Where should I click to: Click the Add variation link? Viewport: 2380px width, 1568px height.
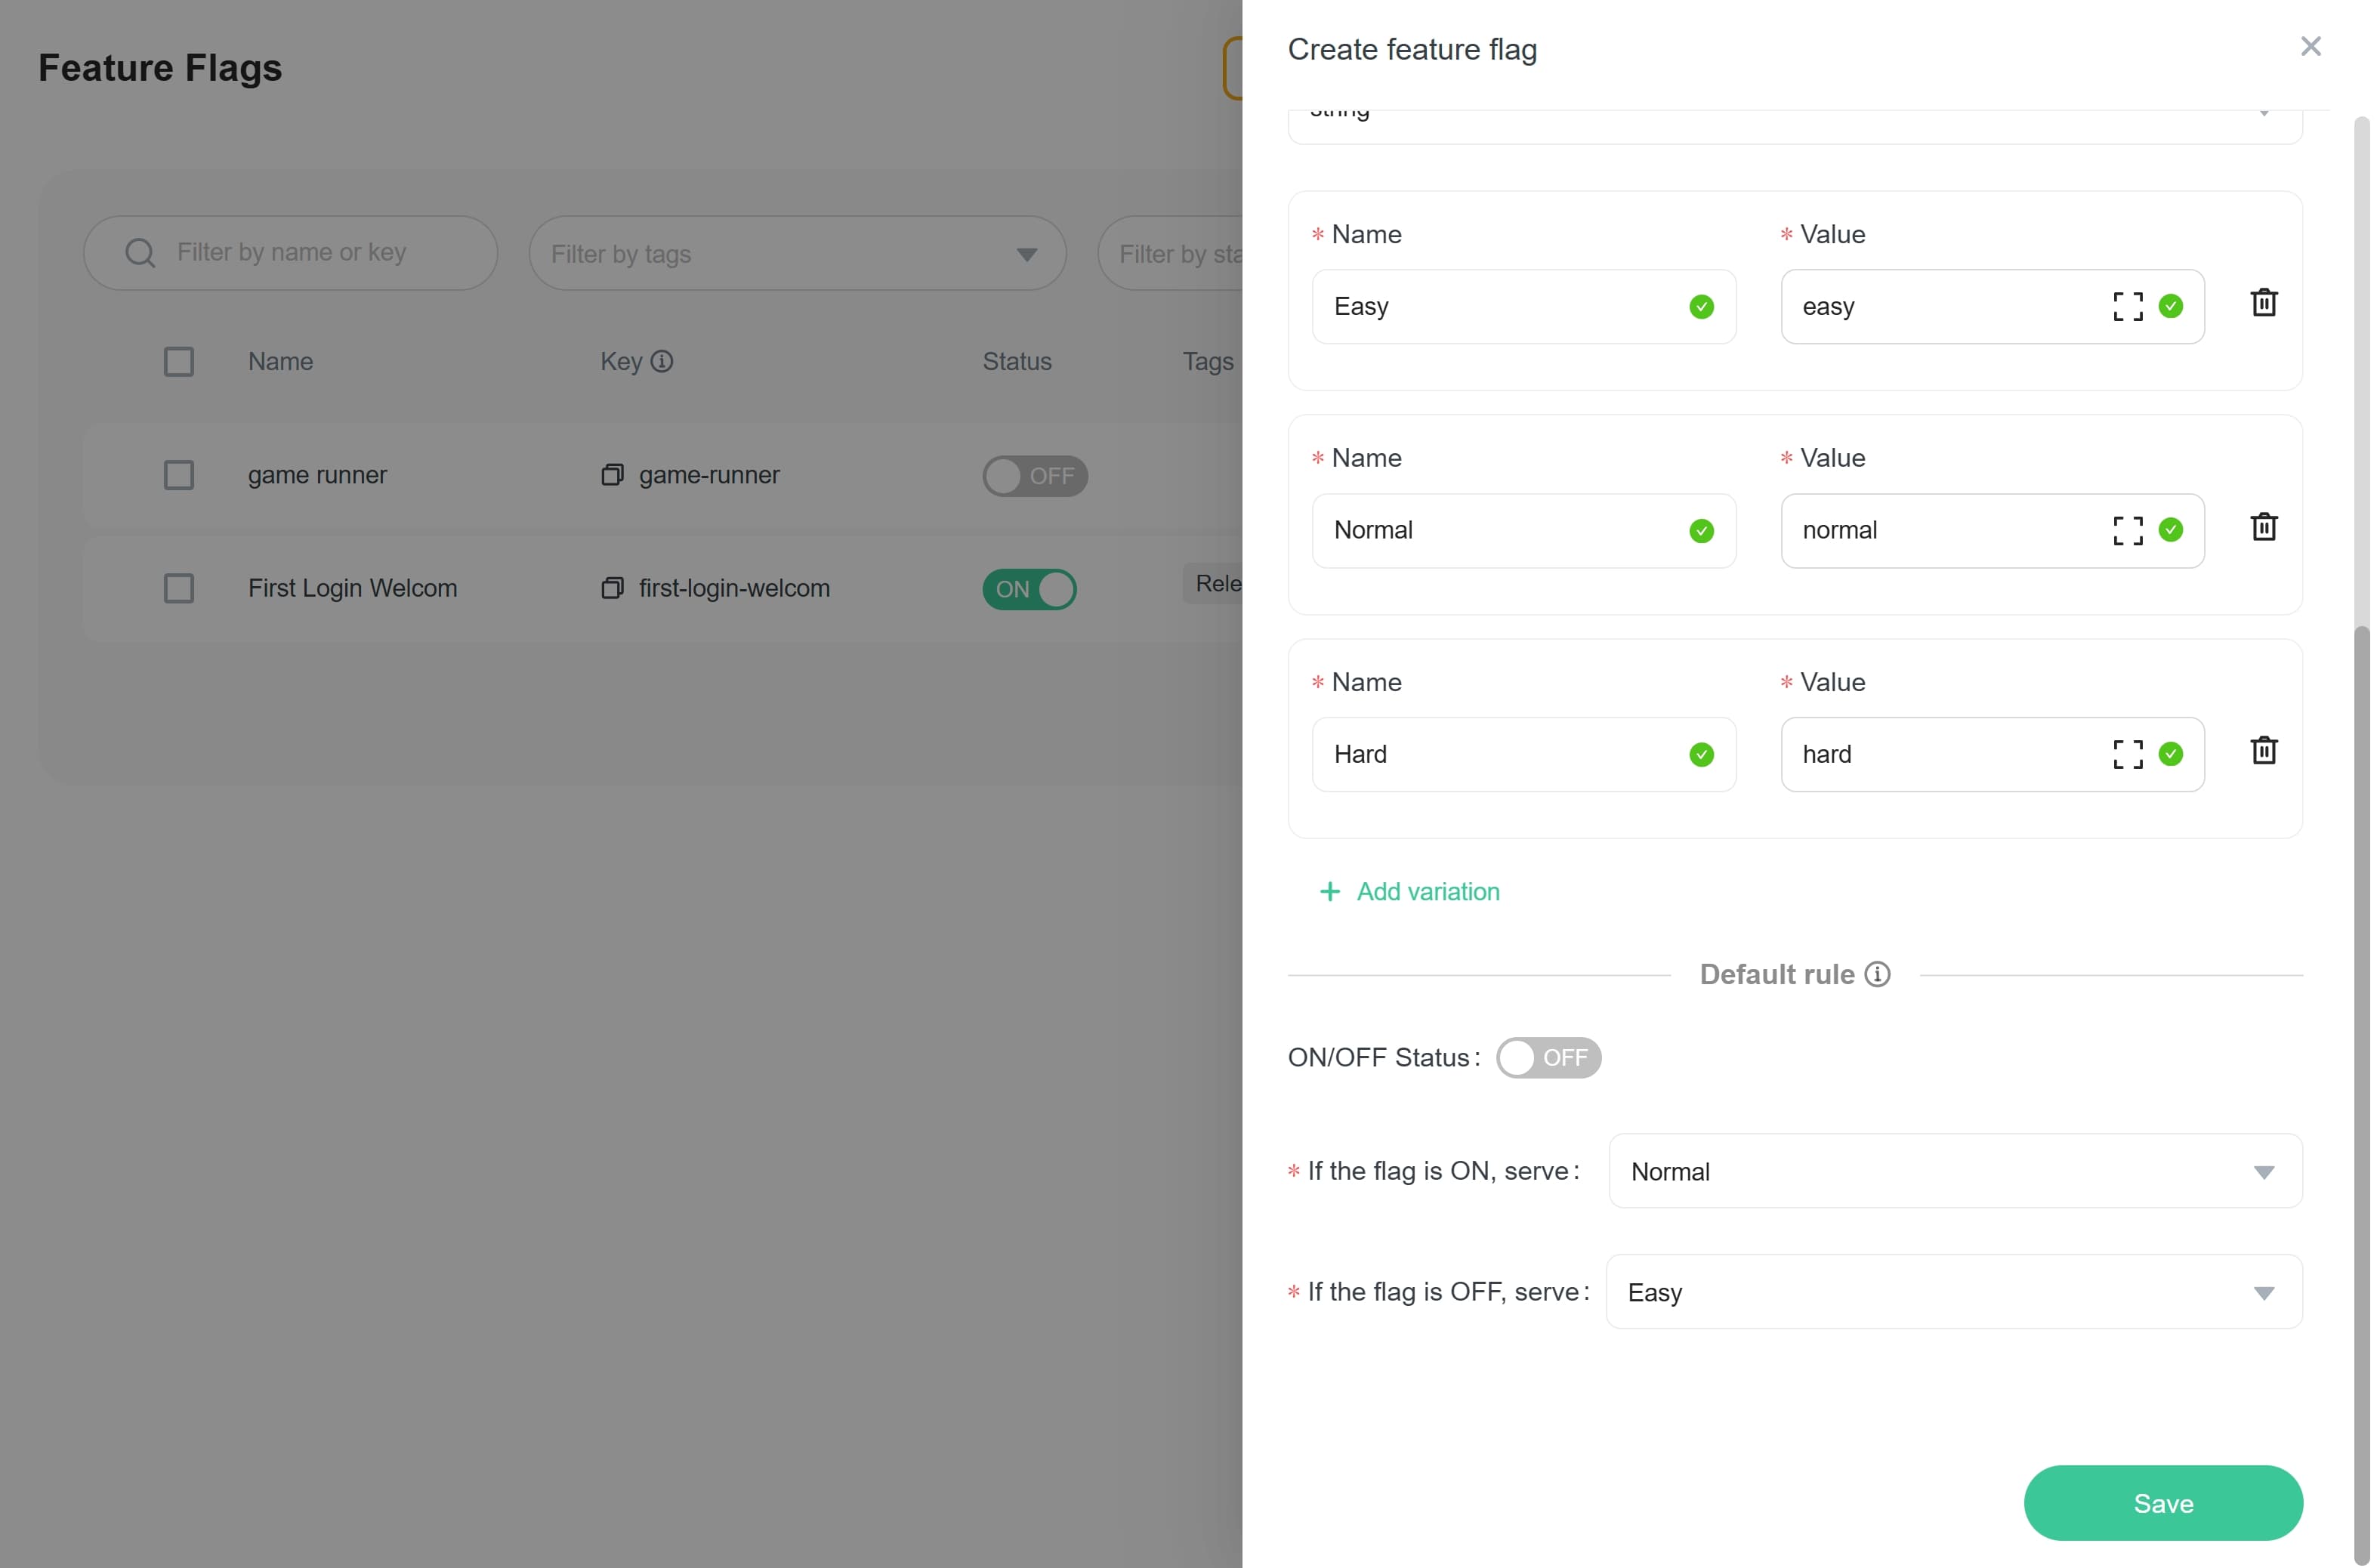(1427, 891)
